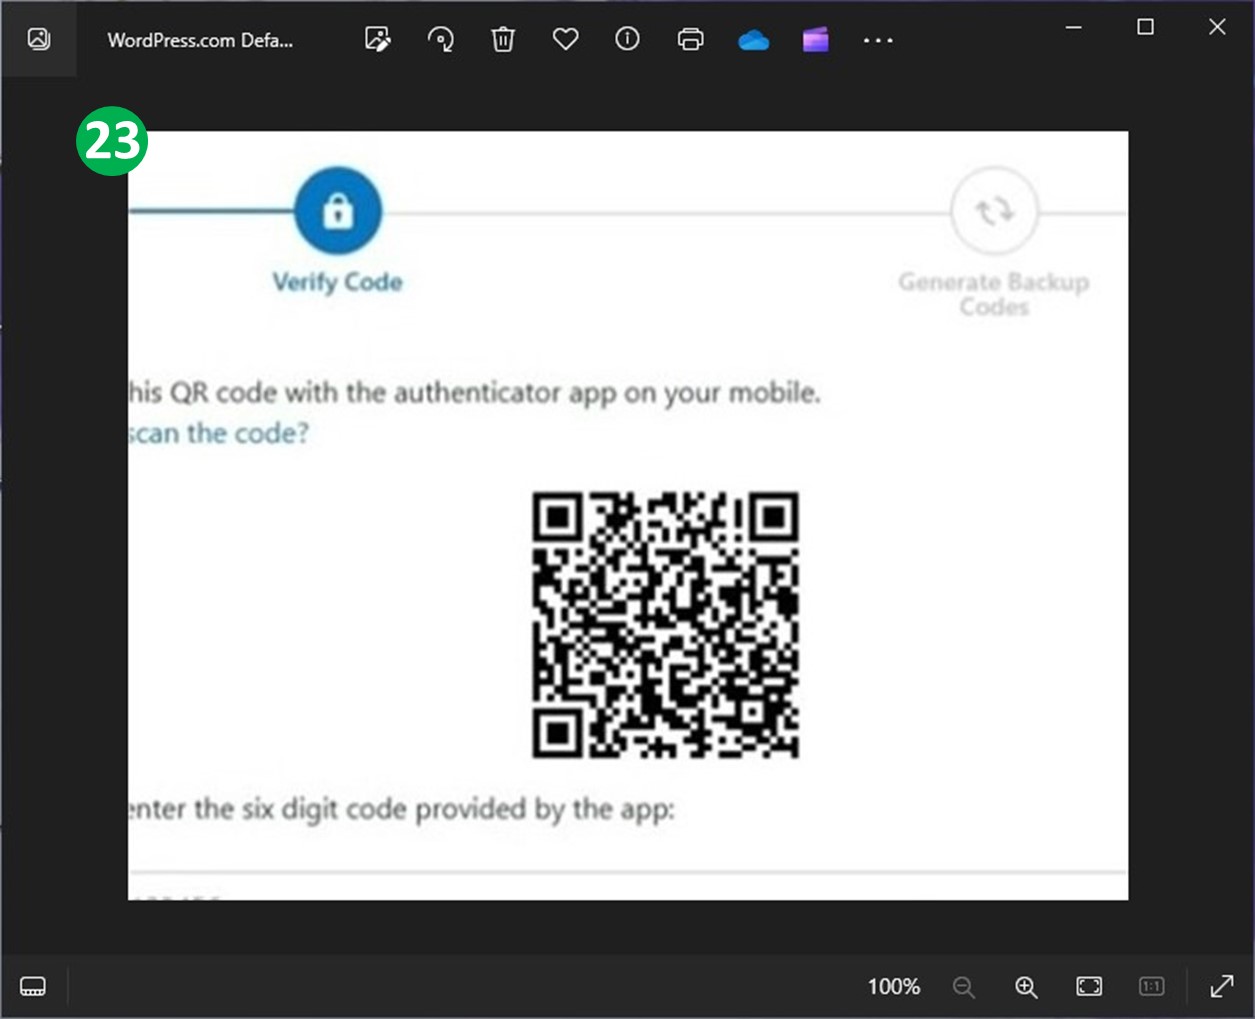This screenshot has width=1255, height=1019.
Task: Show file info with the info icon
Action: [627, 39]
